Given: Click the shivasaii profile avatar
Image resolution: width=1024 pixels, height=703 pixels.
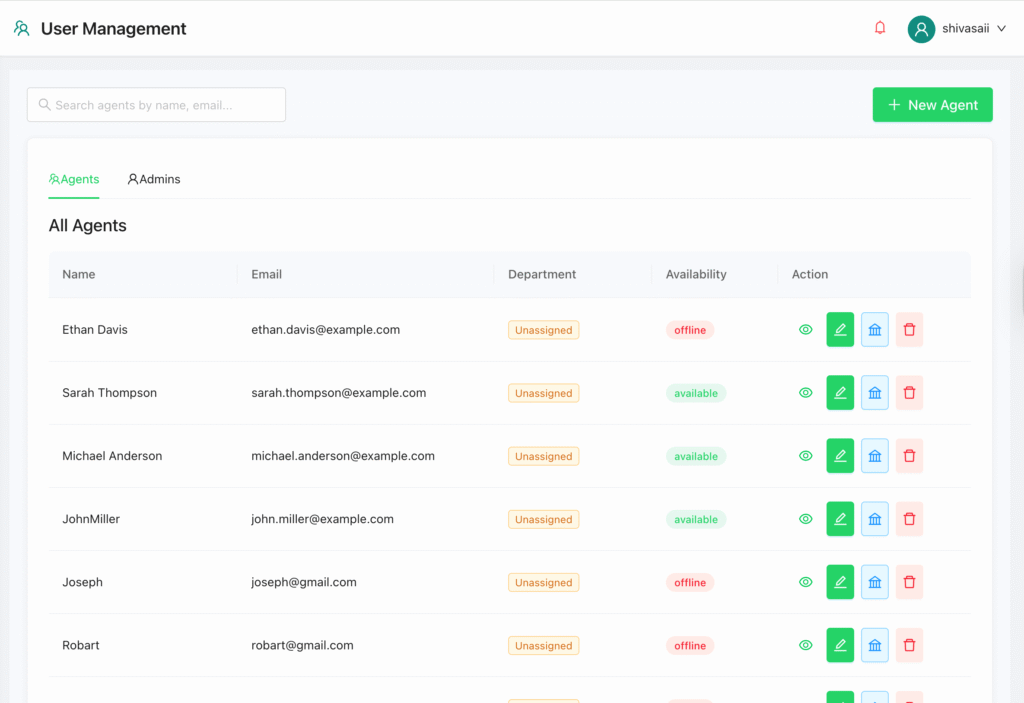Looking at the screenshot, I should (x=921, y=28).
